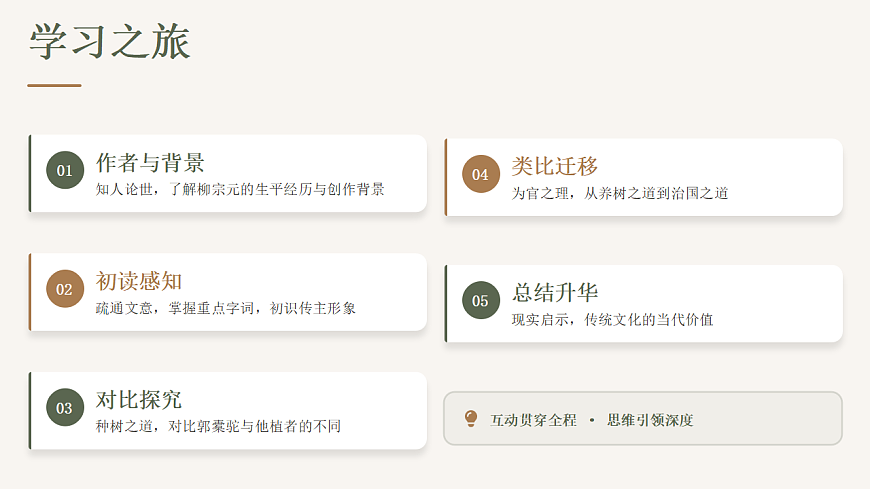Image resolution: width=870 pixels, height=489 pixels.
Task: Click the 01 numbered circle badge
Action: [65, 171]
